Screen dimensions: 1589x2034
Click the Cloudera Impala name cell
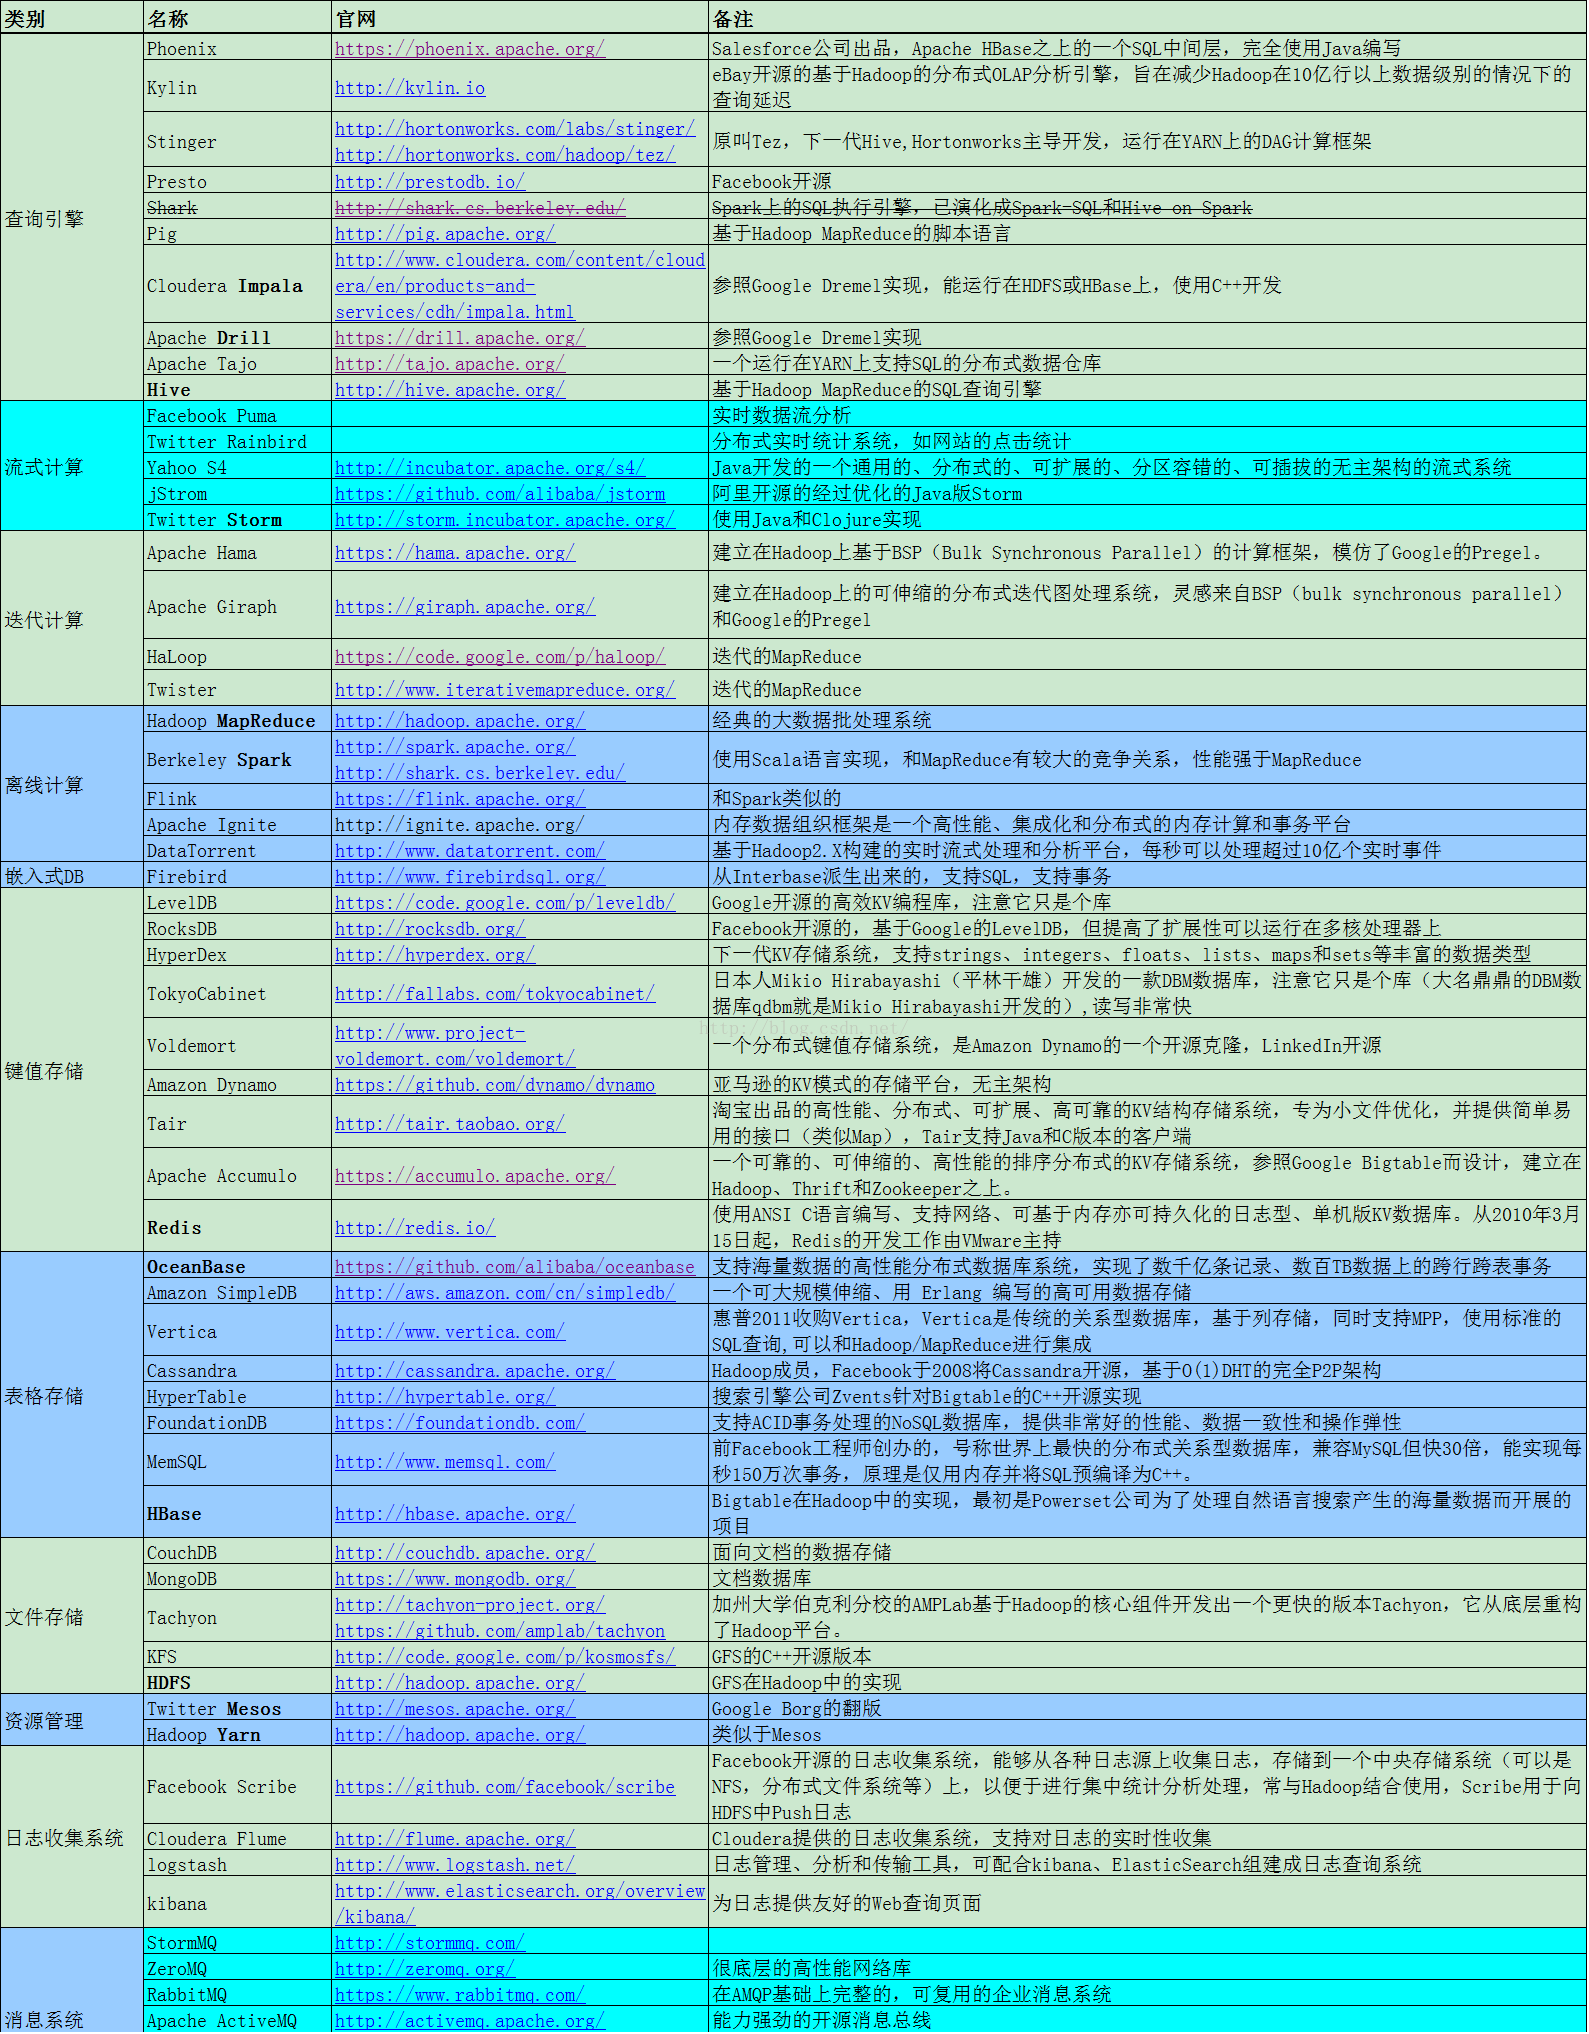click(238, 285)
